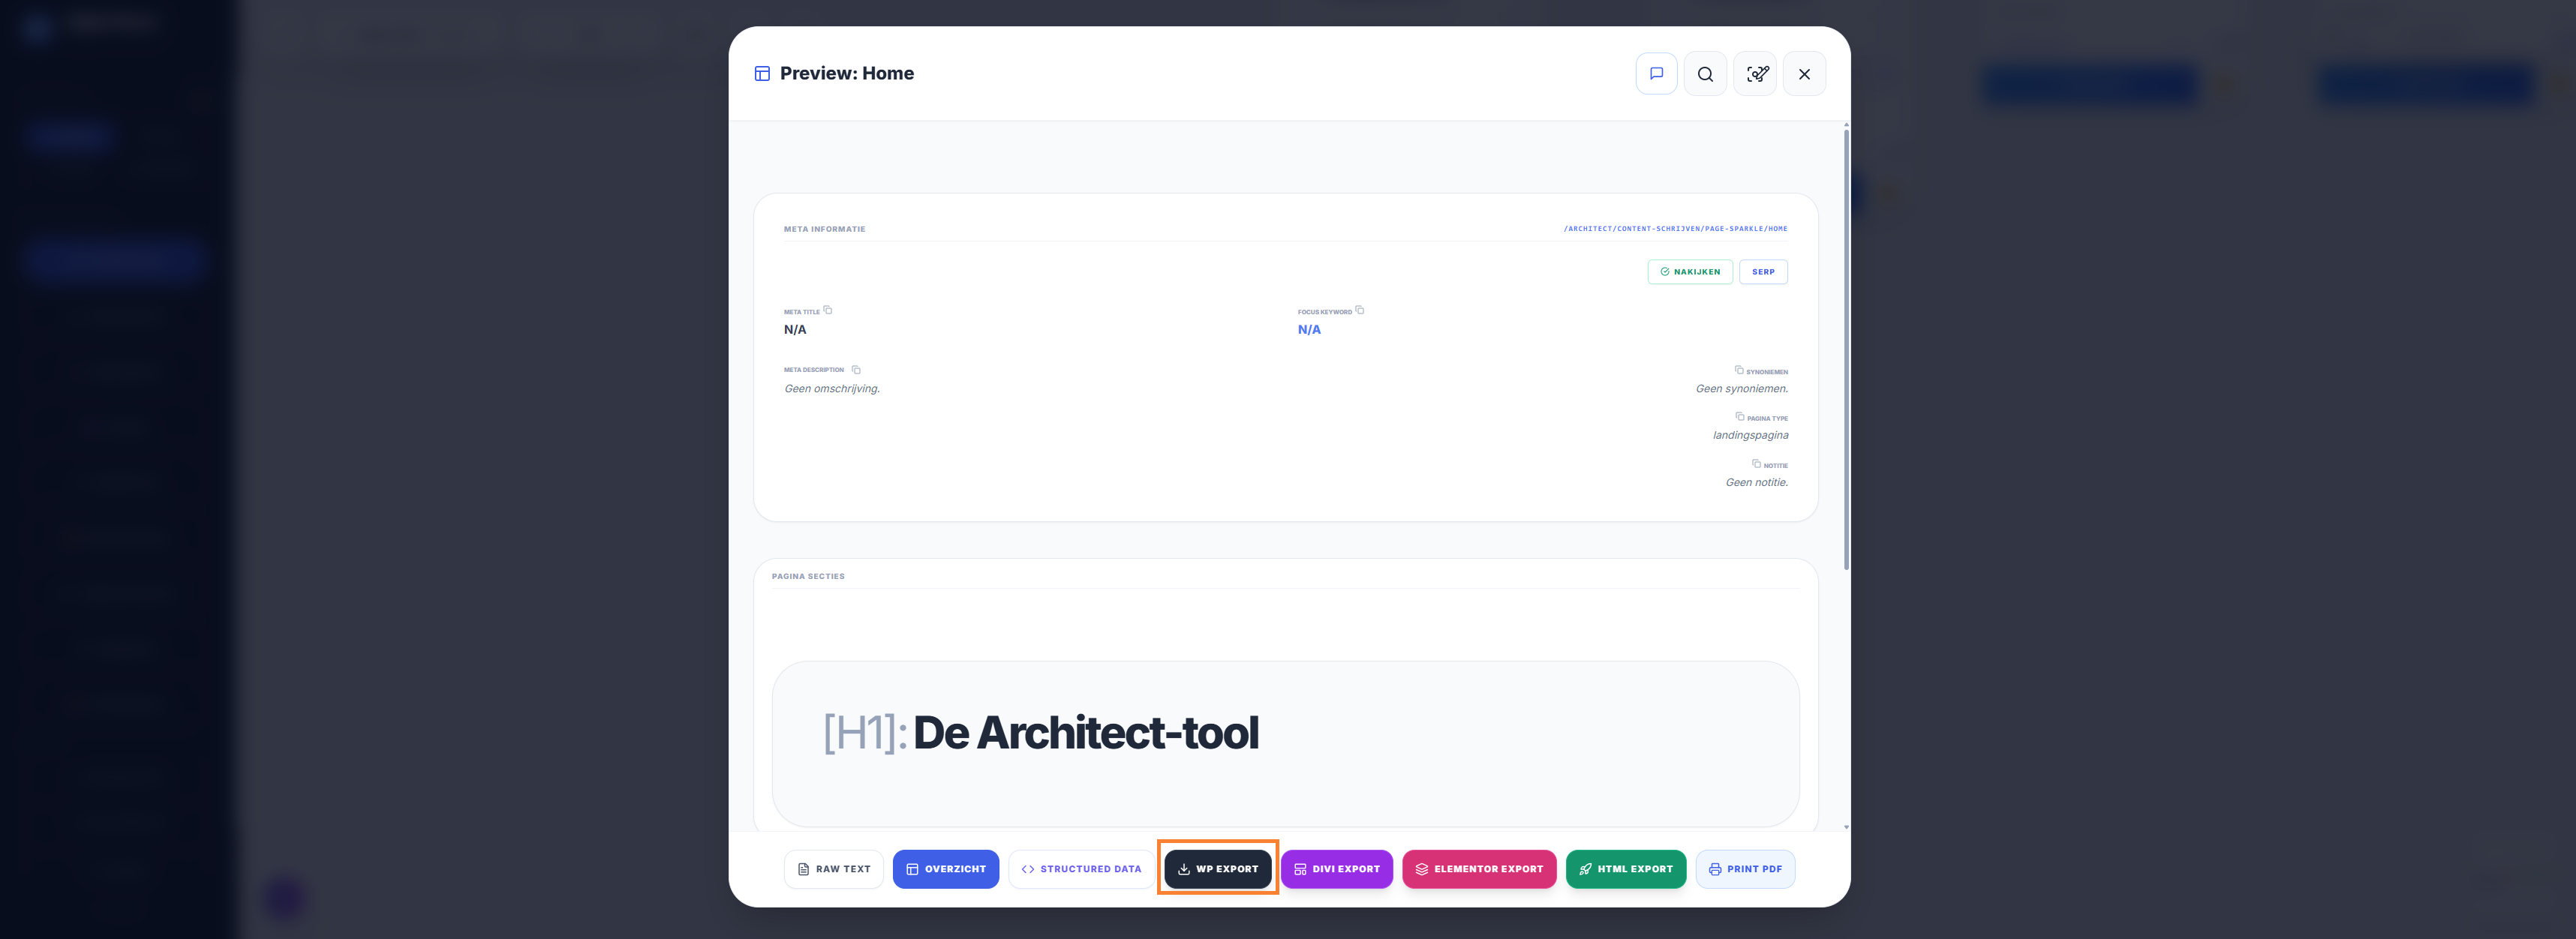Select the Overzicht view tab

coord(946,869)
